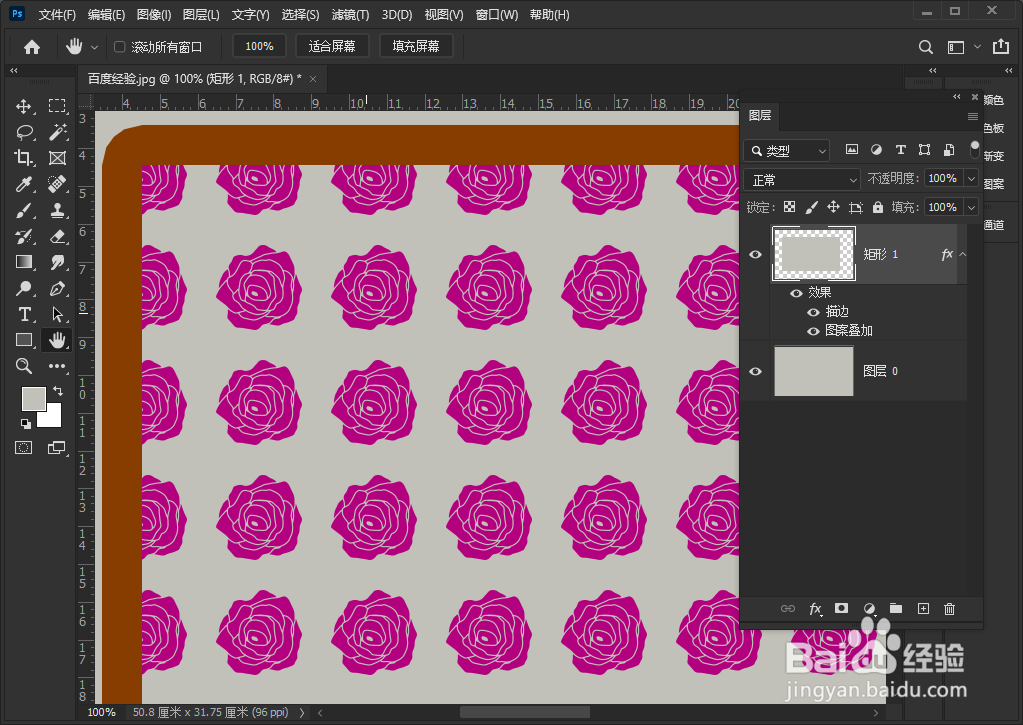This screenshot has width=1023, height=725.
Task: Select the Frame tool
Action: point(57,158)
